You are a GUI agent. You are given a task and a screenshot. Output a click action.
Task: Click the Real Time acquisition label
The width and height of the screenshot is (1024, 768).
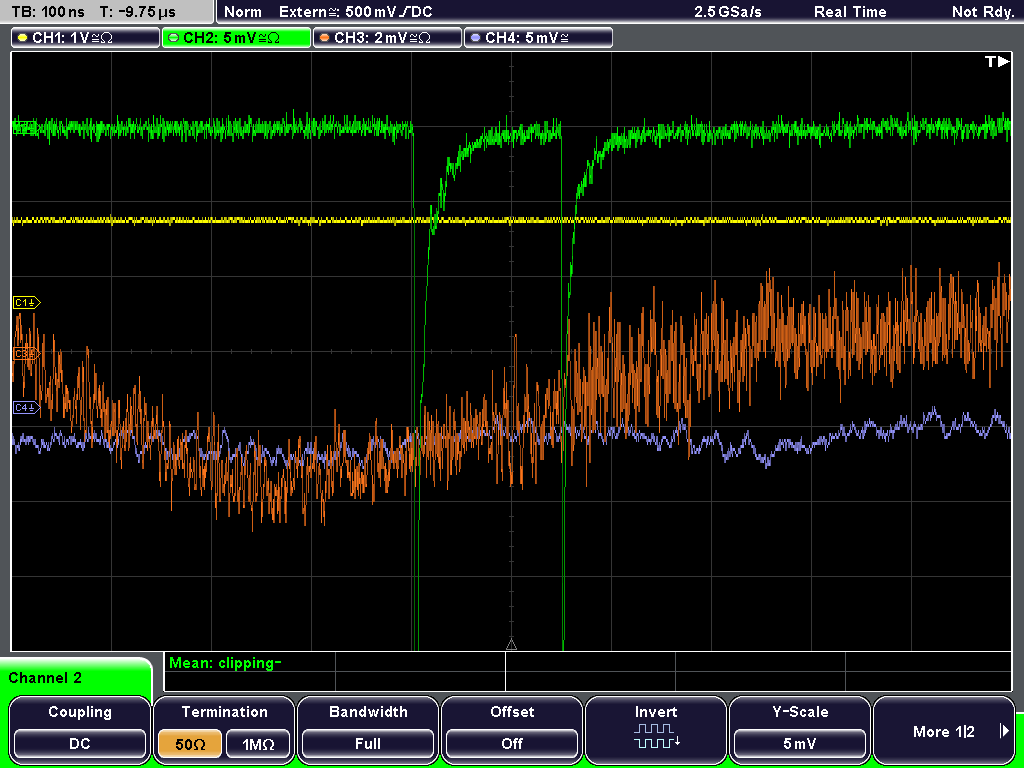click(x=850, y=12)
